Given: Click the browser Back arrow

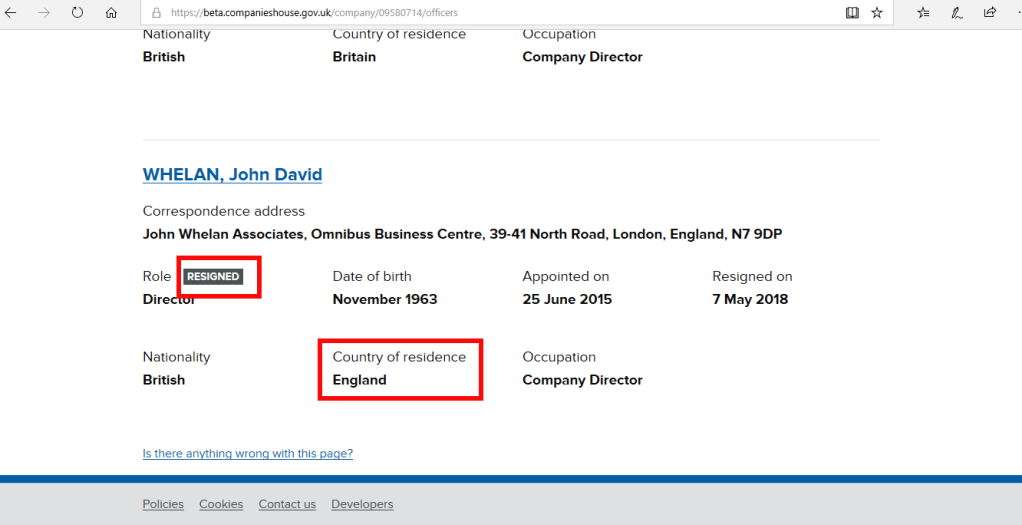Looking at the screenshot, I should coord(11,13).
